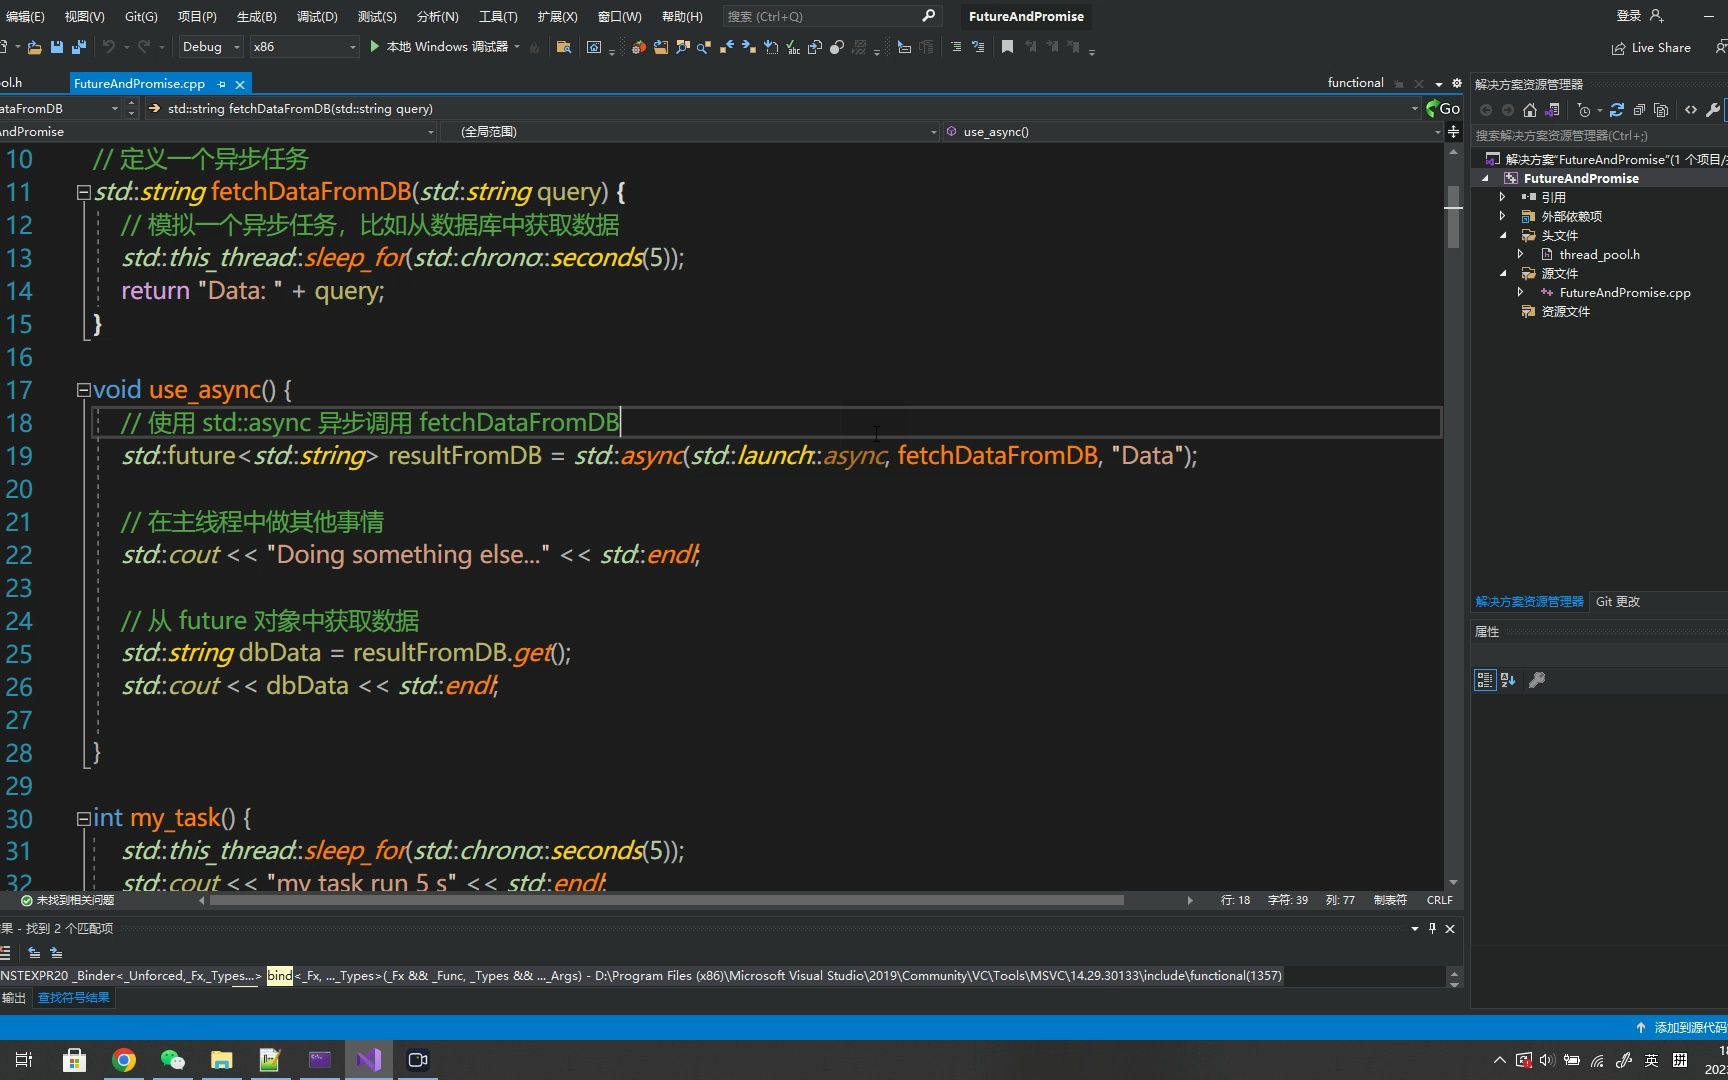Image resolution: width=1728 pixels, height=1080 pixels.
Task: Click the comment-out selected lines icon
Action: 956,47
